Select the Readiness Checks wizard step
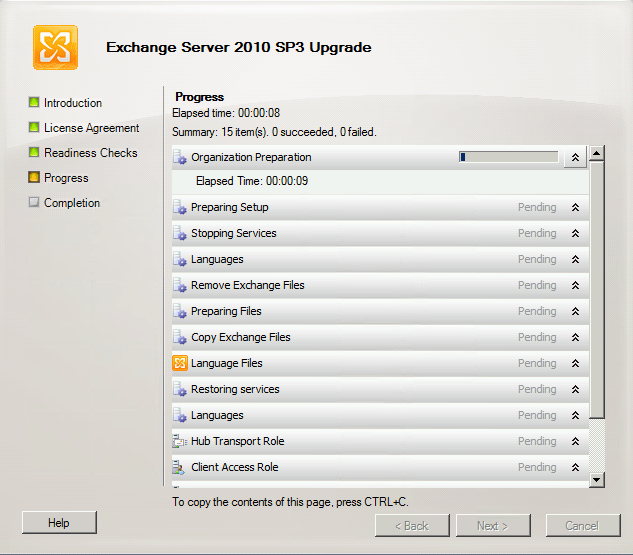This screenshot has width=633, height=555. [91, 153]
